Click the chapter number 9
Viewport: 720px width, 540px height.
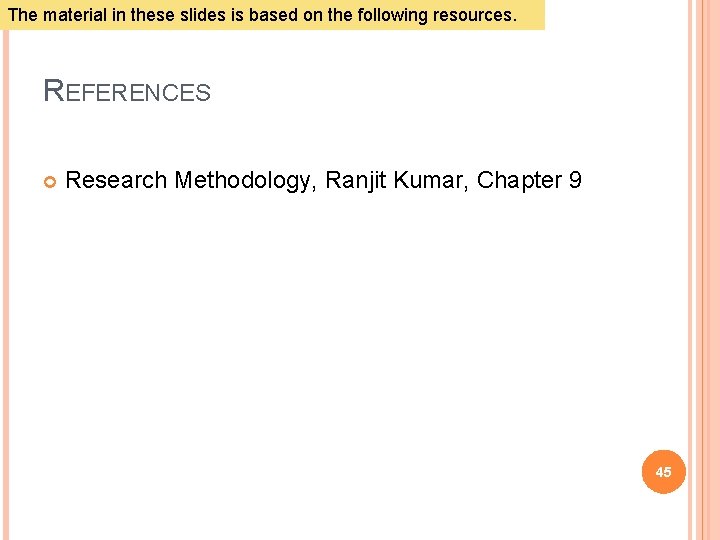tap(574, 180)
